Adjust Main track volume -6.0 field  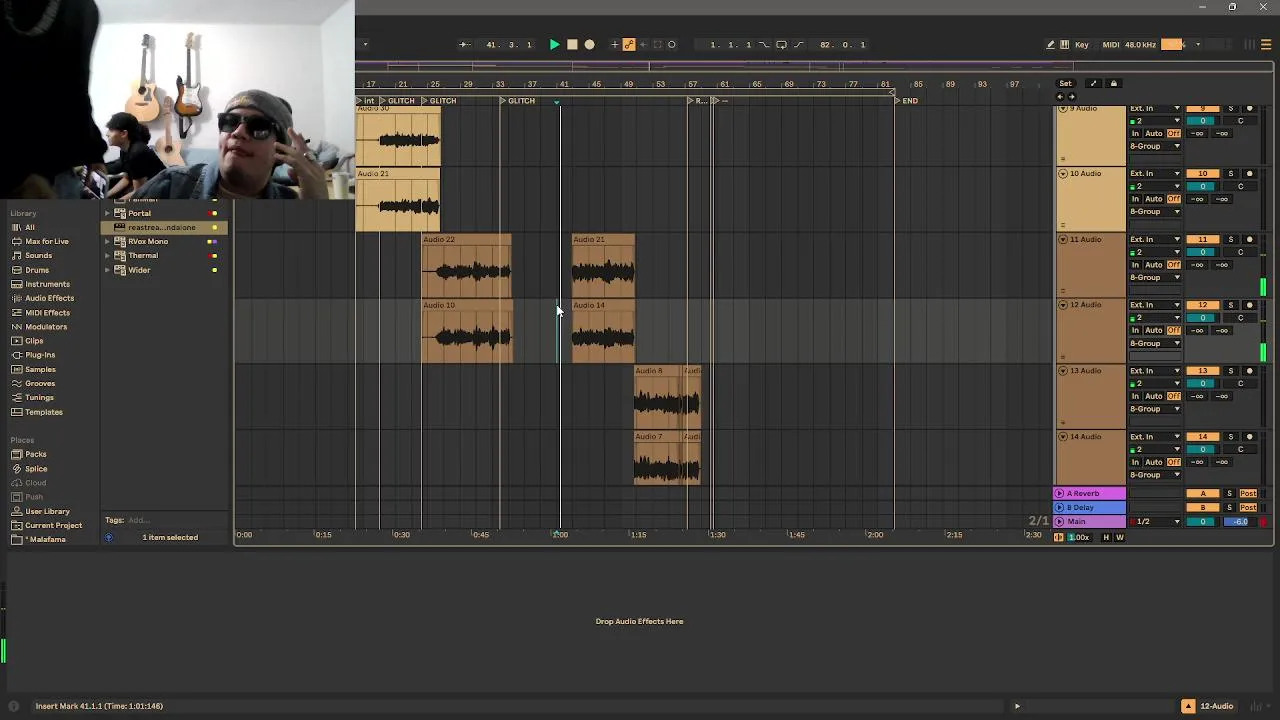(1240, 522)
